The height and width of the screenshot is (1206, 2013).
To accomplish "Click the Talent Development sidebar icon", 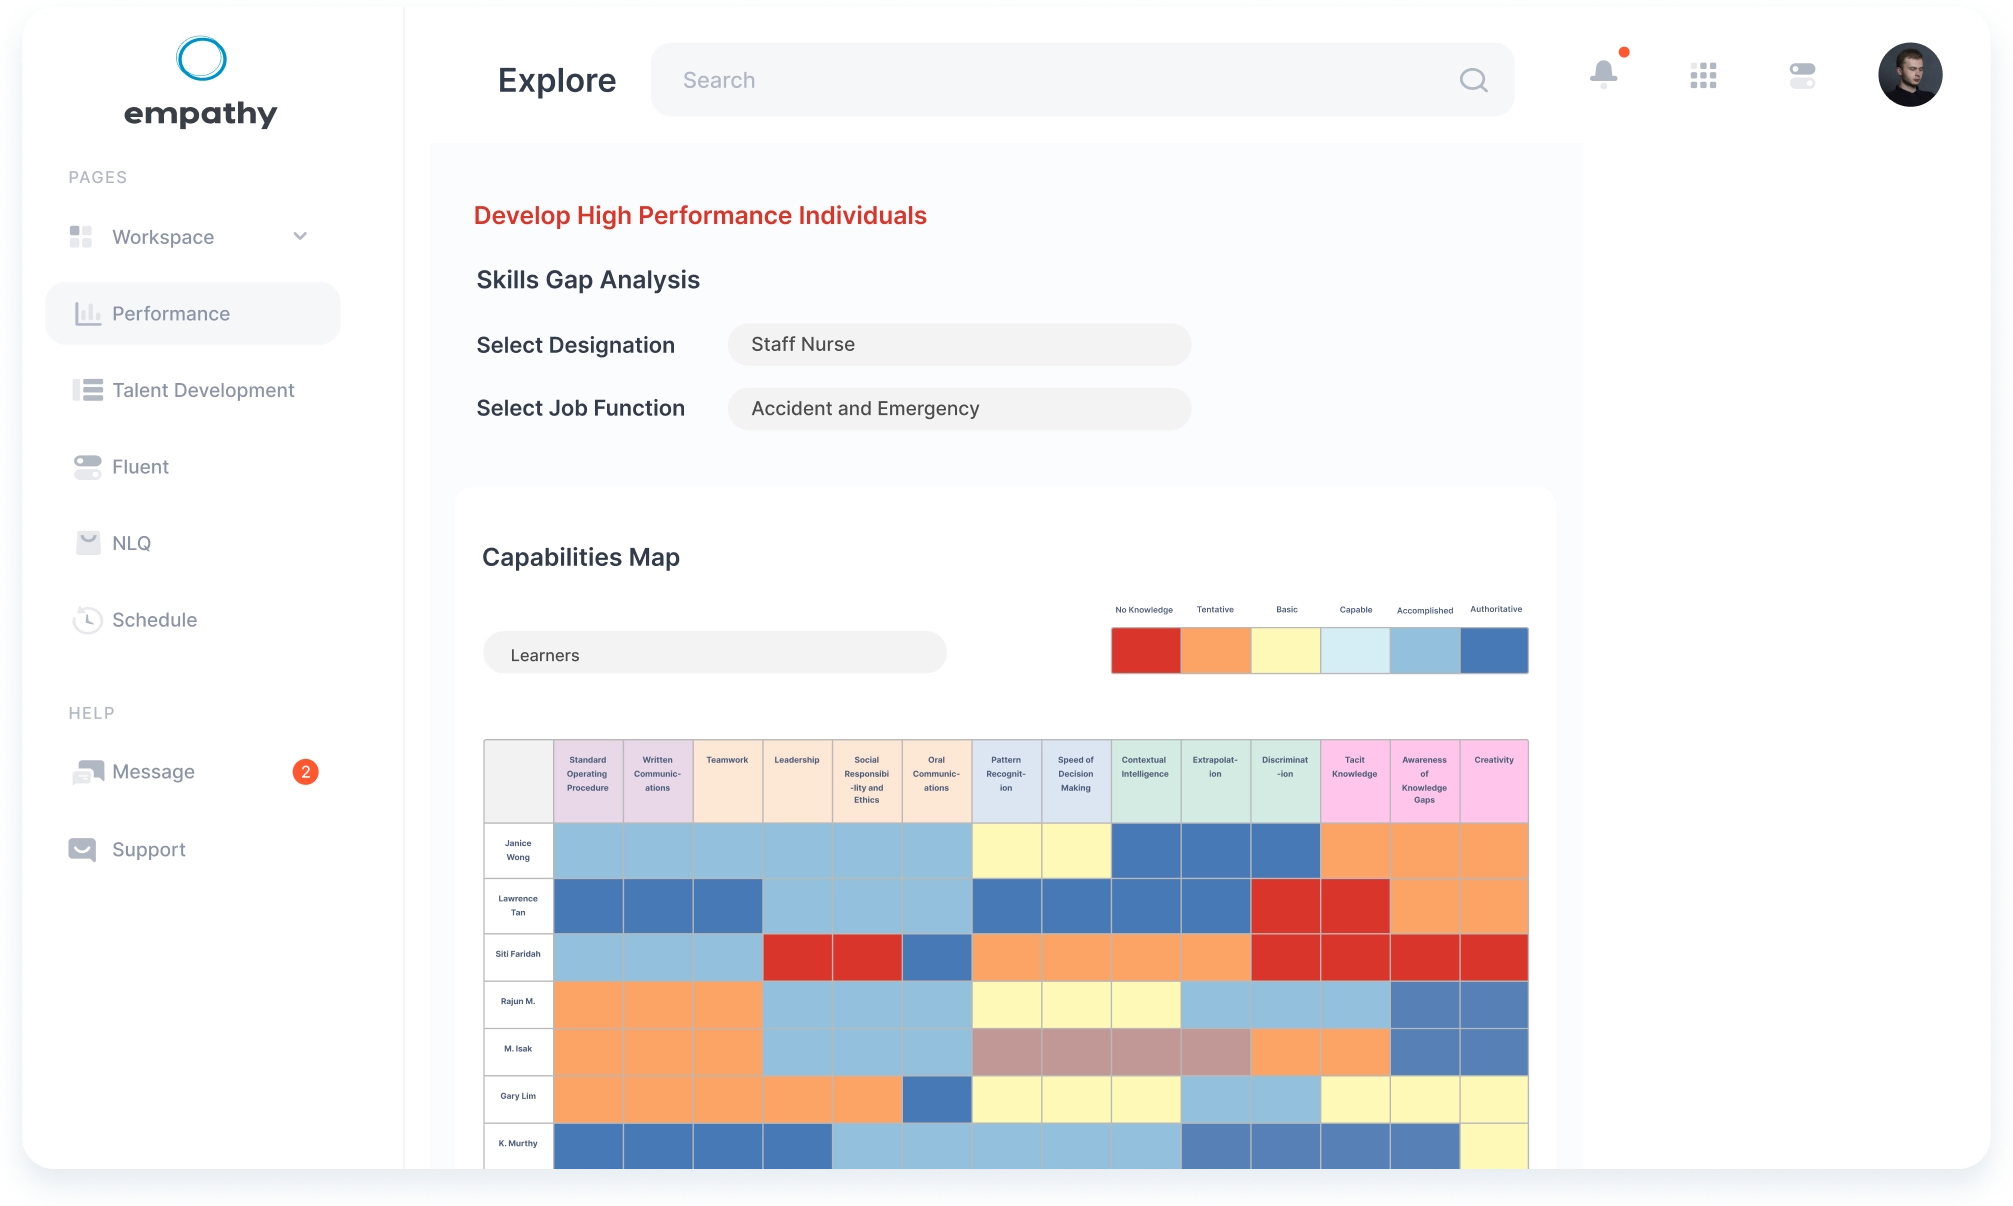I will coord(83,389).
